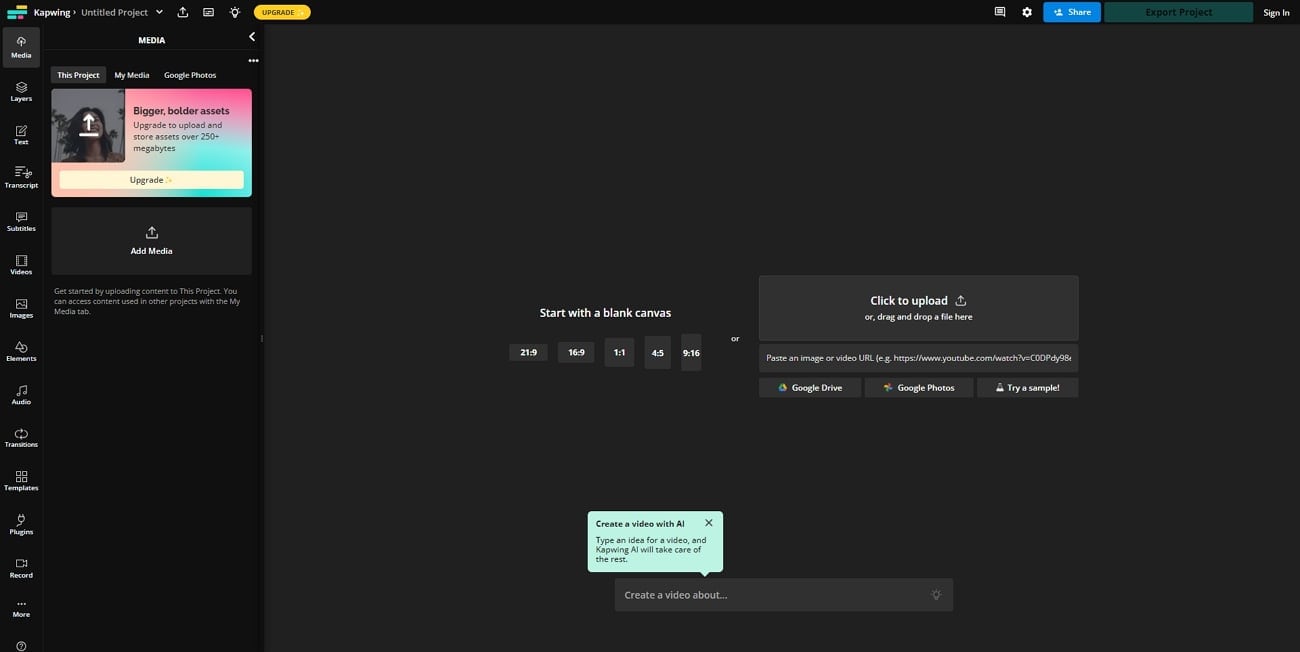Image resolution: width=1300 pixels, height=652 pixels.
Task: Click lightbulb icon in AI prompt field
Action: tap(936, 595)
